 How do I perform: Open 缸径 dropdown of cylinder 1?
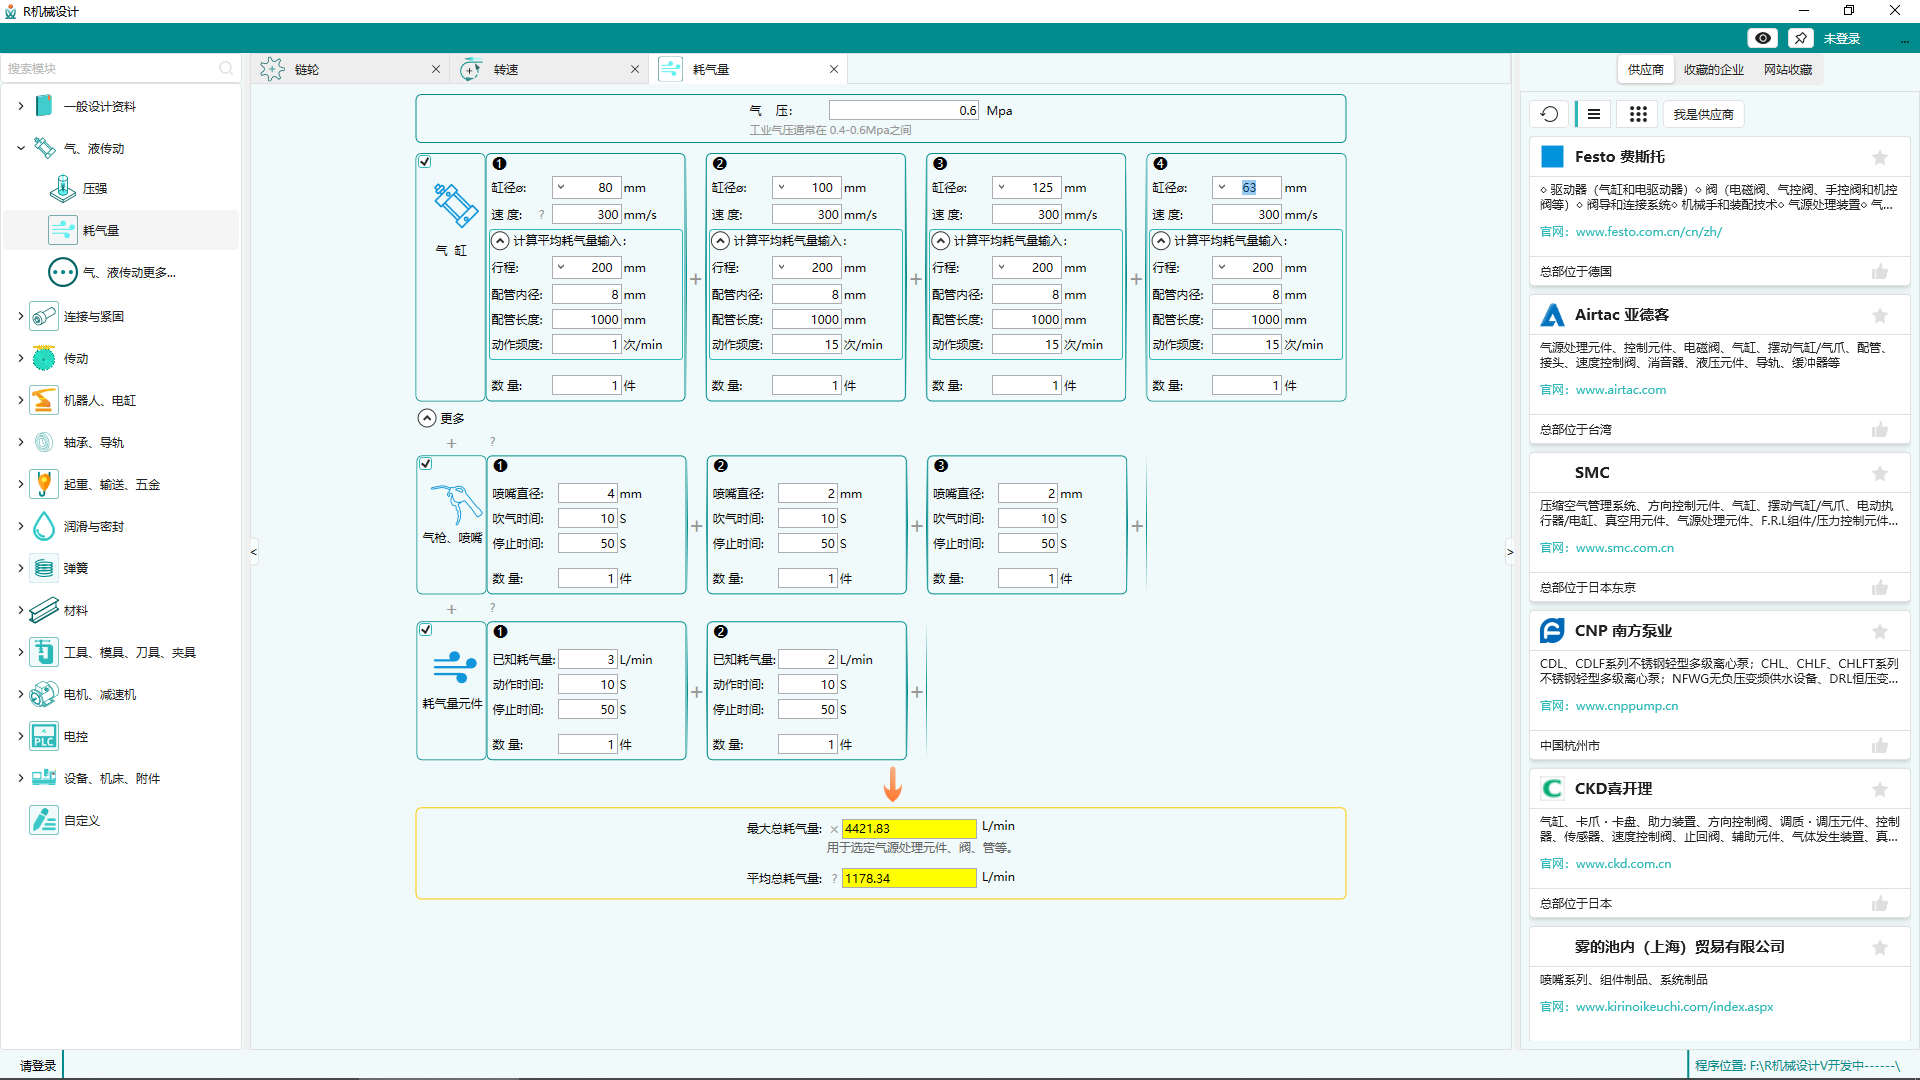pyautogui.click(x=562, y=187)
